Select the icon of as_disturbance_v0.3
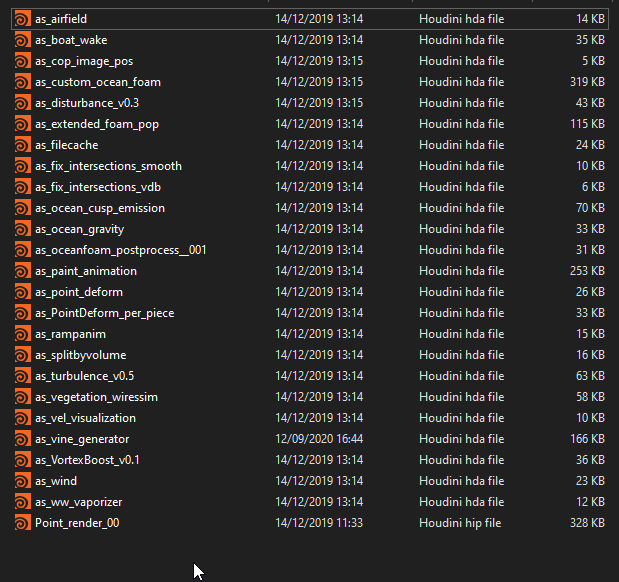This screenshot has height=582, width=619. [x=23, y=103]
